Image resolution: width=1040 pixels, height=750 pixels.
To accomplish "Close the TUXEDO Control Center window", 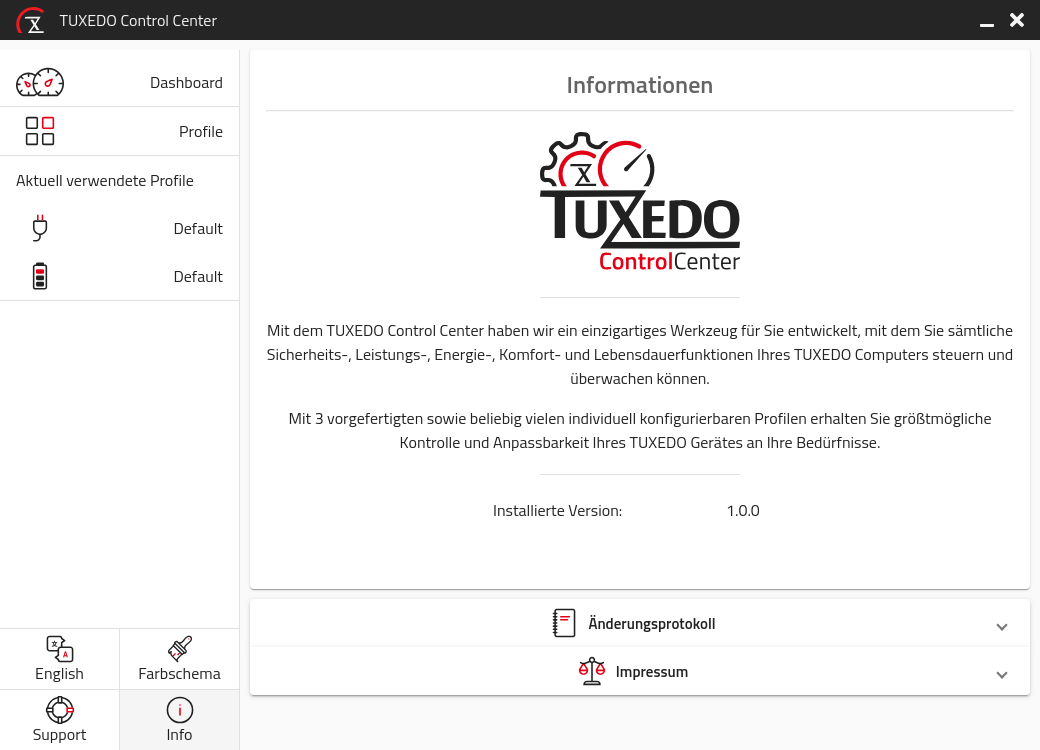I will pos(1017,20).
